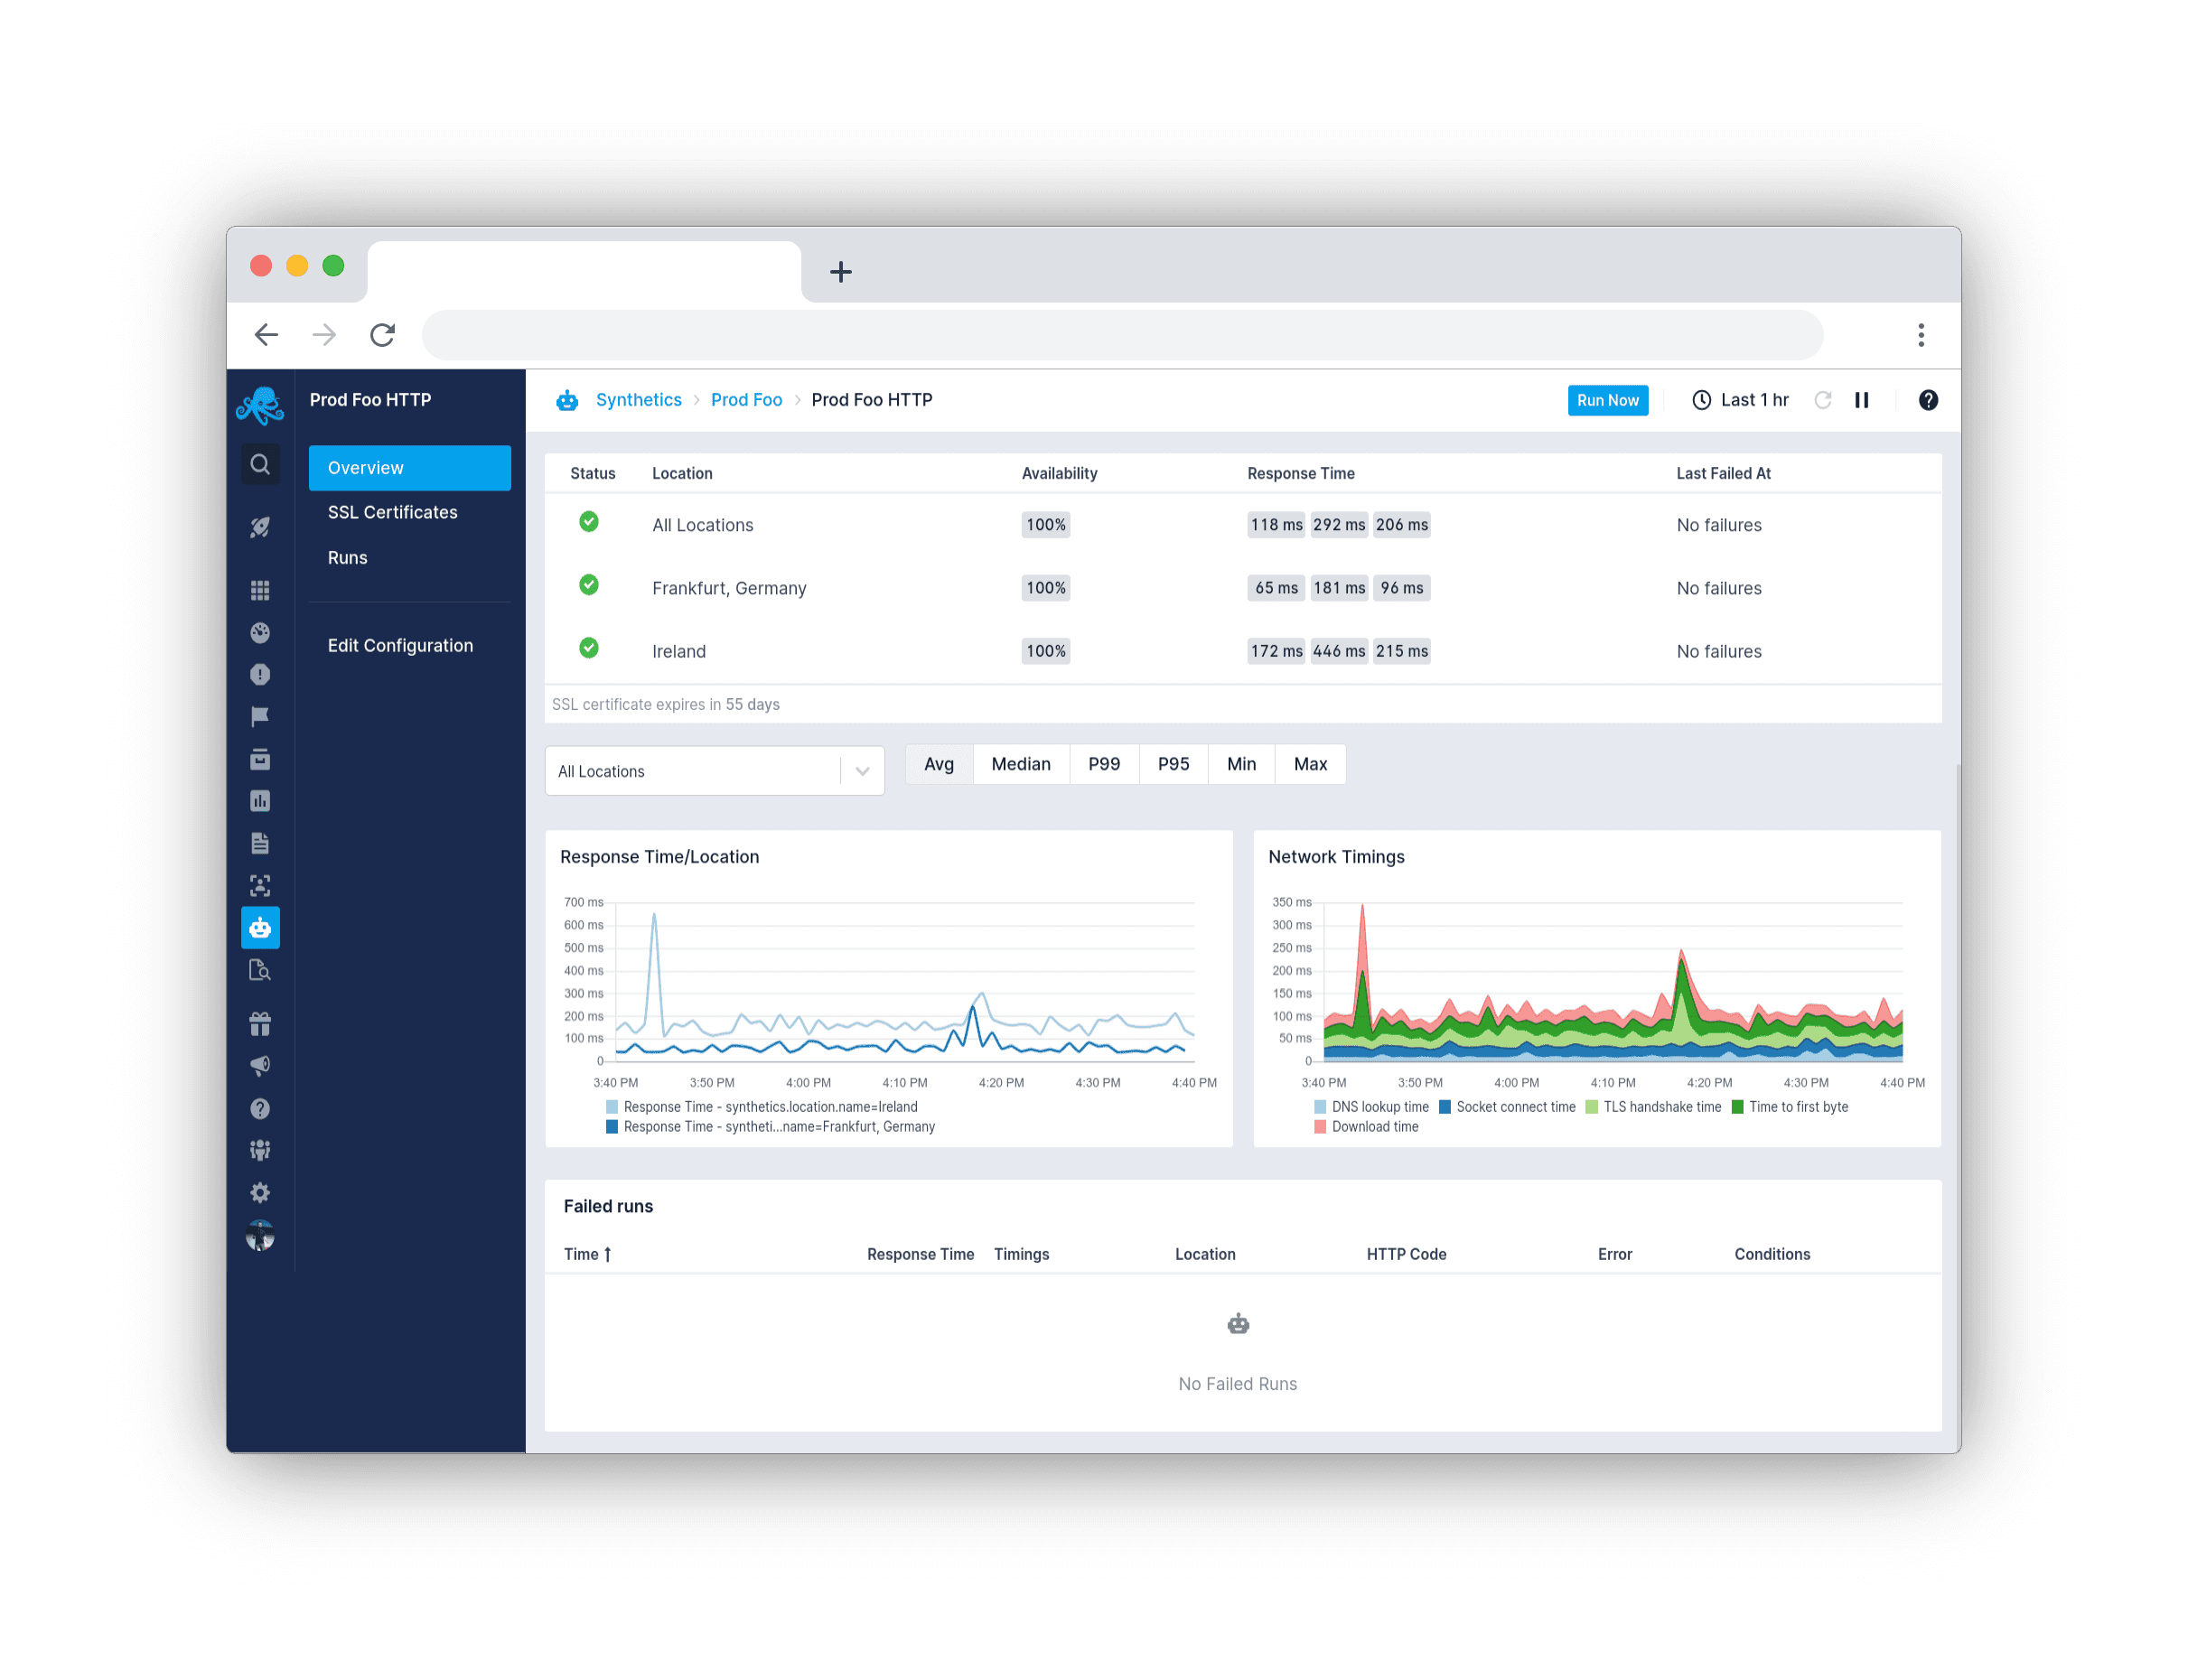2188x1680 pixels.
Task: Open the Runs menu item
Action: pyautogui.click(x=347, y=558)
